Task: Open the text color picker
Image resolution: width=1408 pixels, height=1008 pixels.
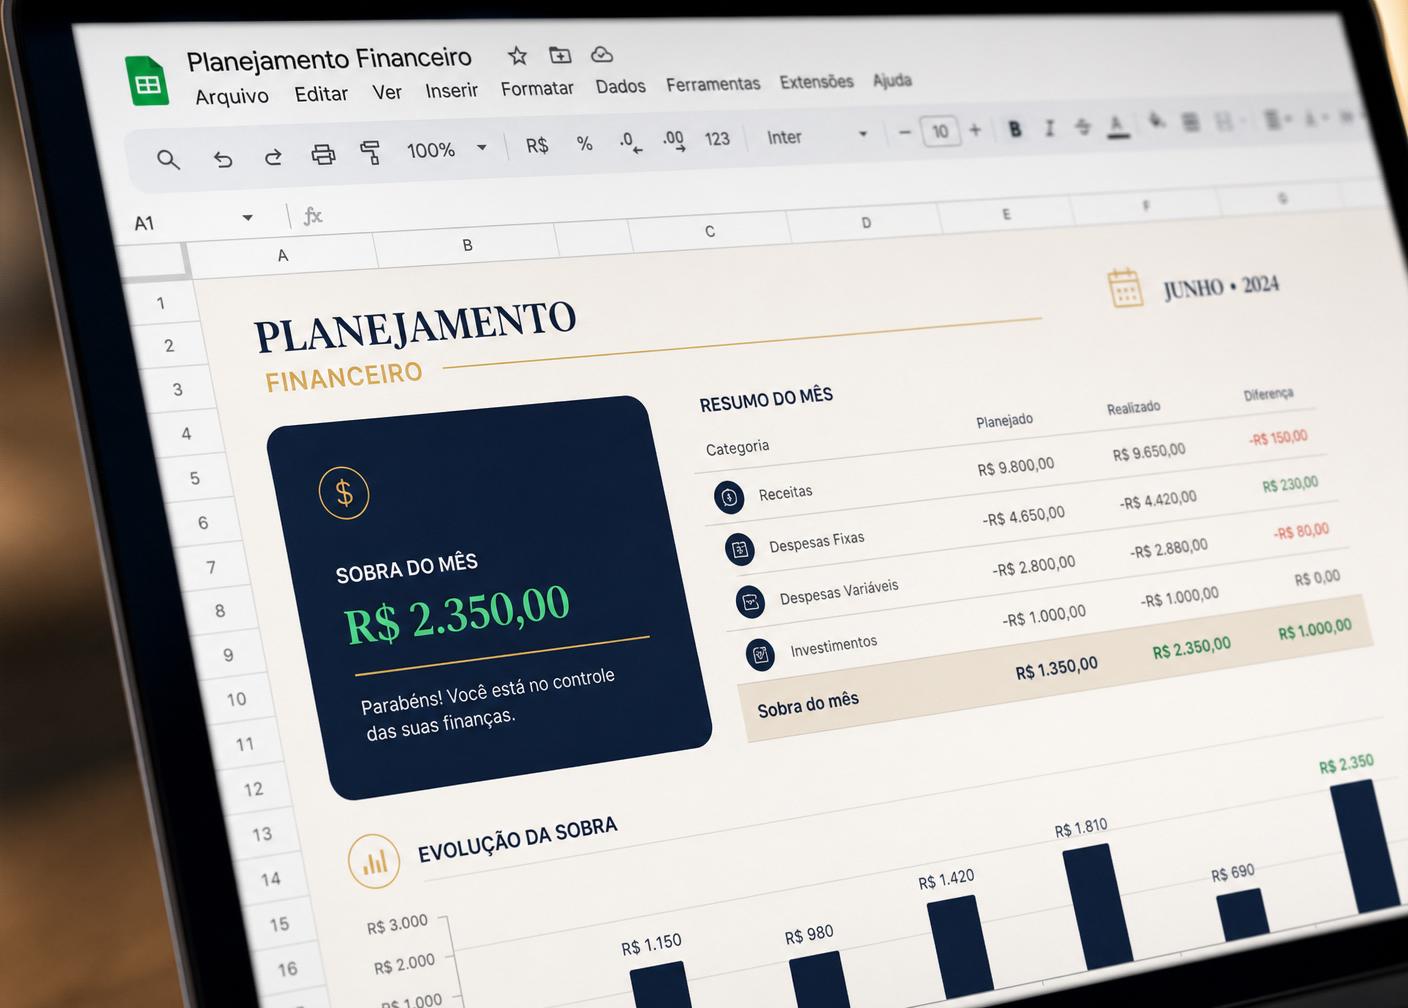Action: (1118, 125)
